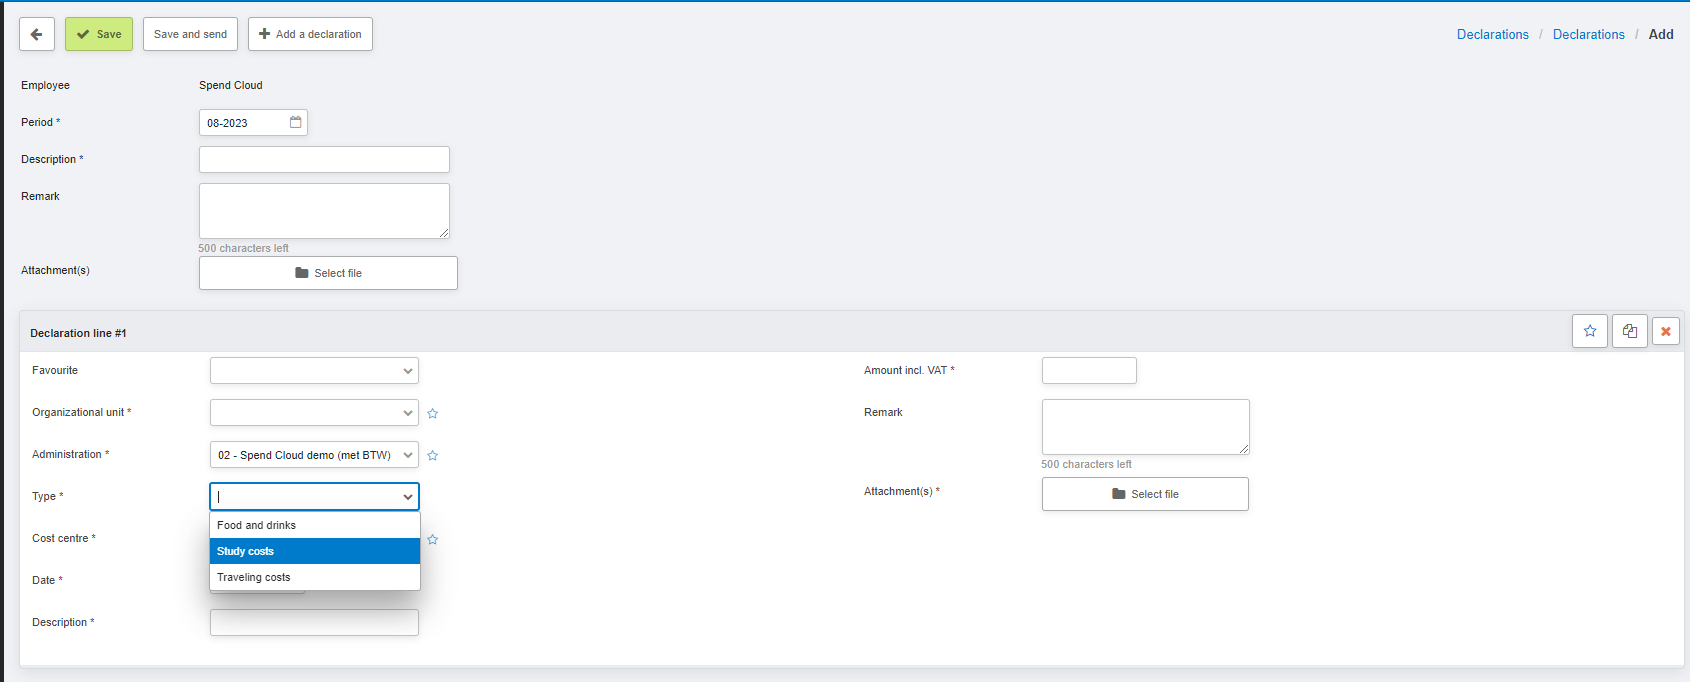
Task: Click the Declaration line #1 header
Action: pyautogui.click(x=78, y=333)
